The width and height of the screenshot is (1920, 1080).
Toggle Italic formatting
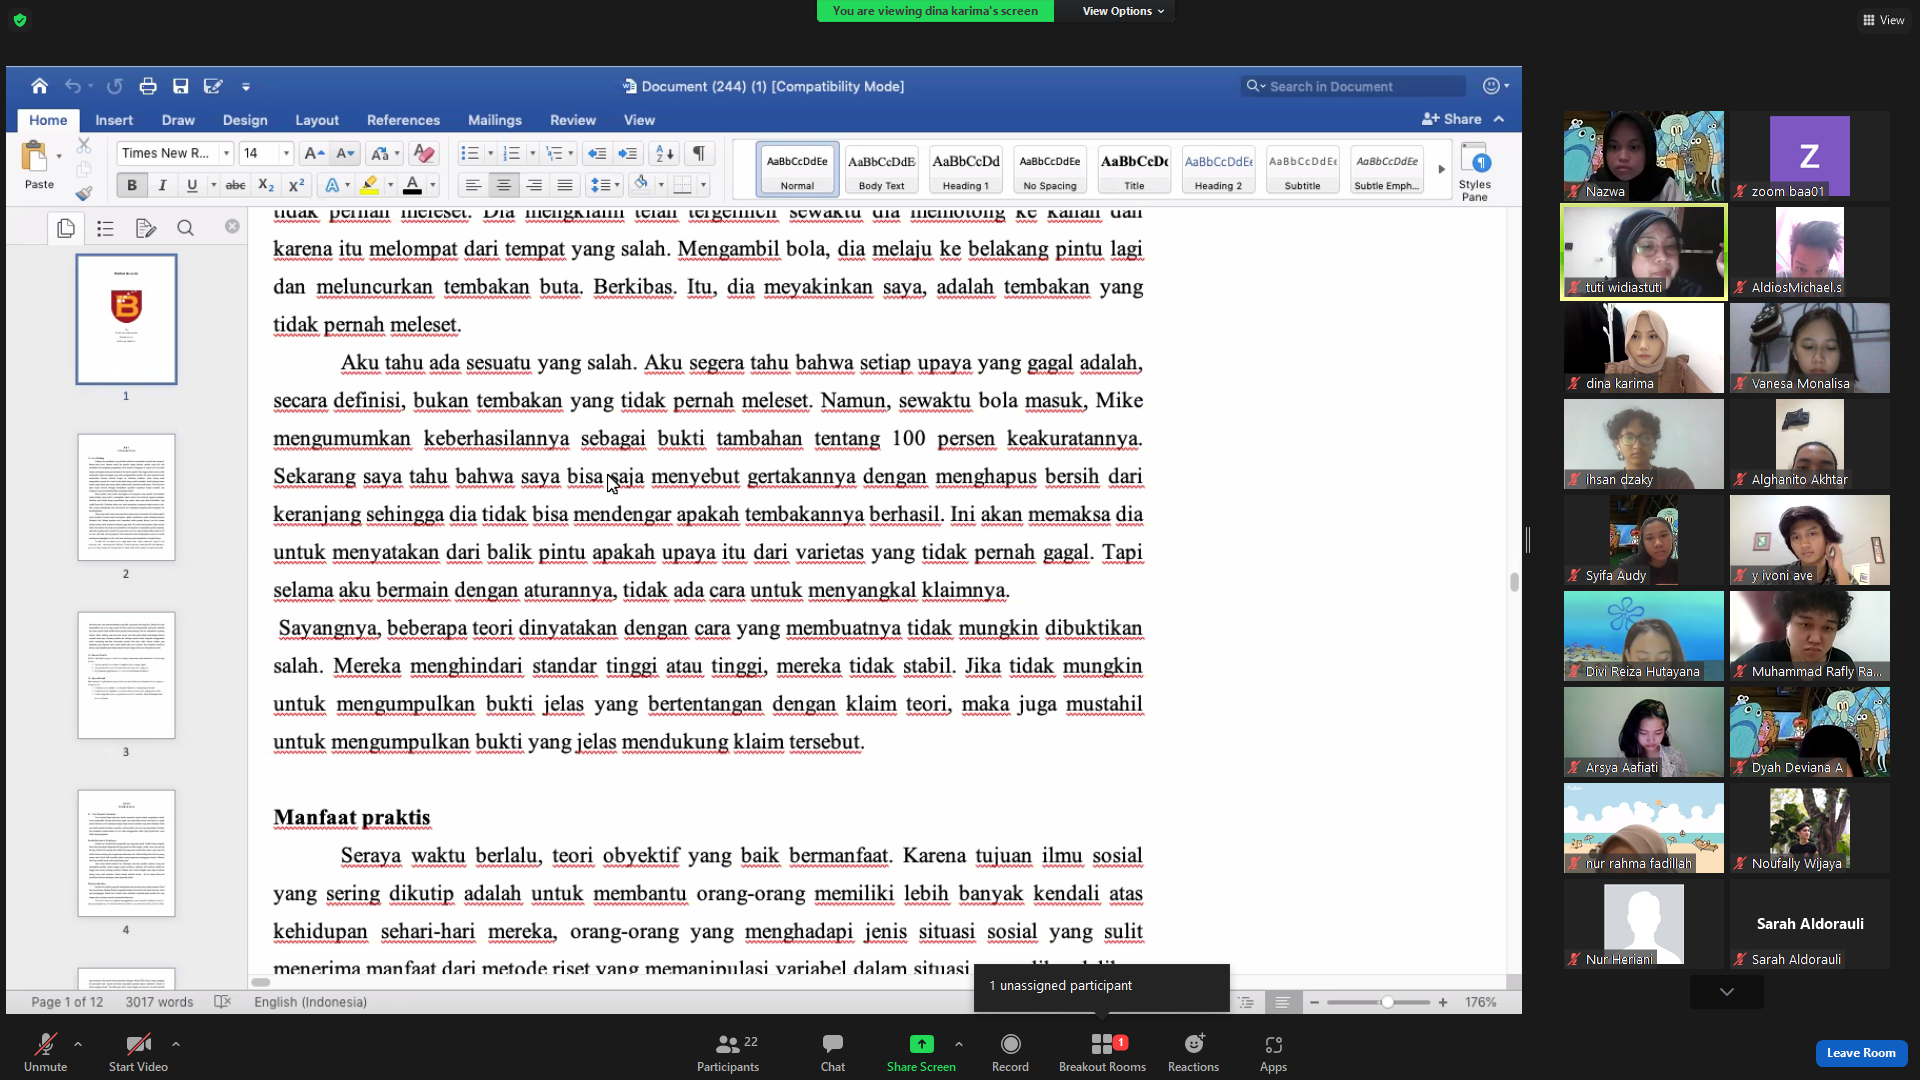tap(162, 185)
